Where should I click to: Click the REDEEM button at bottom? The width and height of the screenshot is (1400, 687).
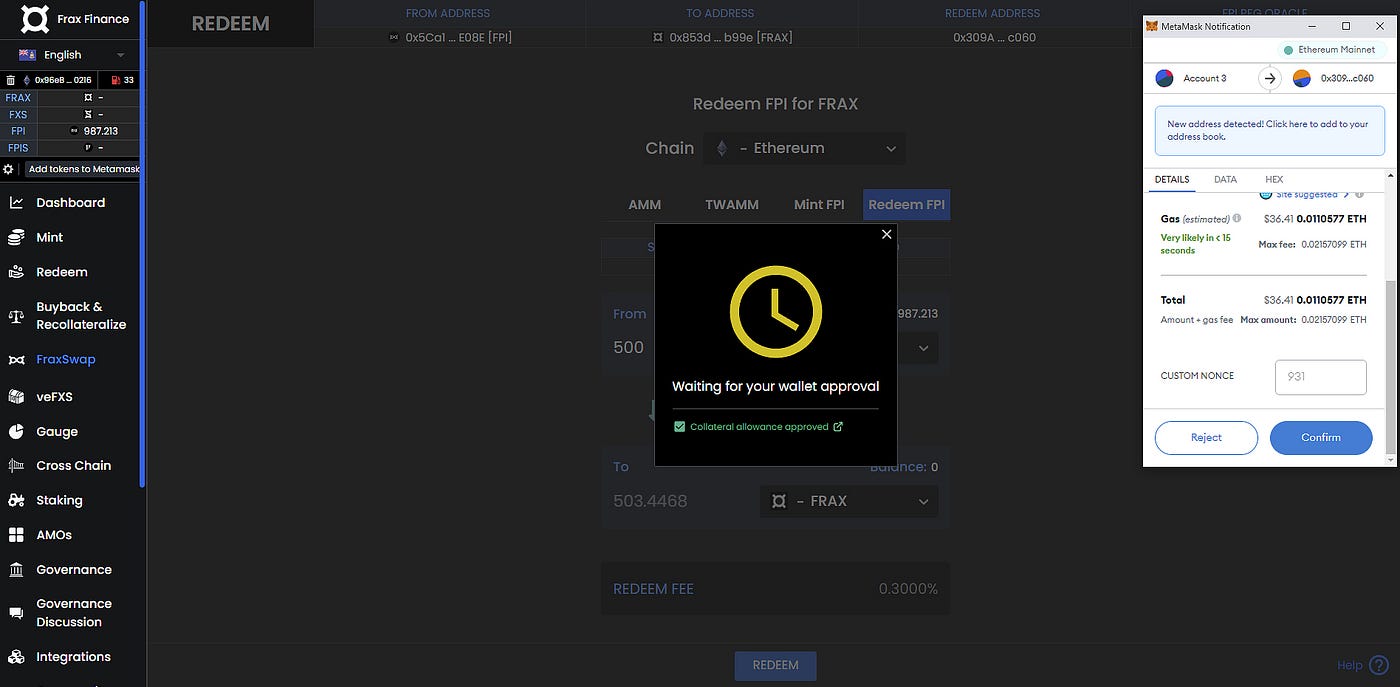pyautogui.click(x=775, y=665)
